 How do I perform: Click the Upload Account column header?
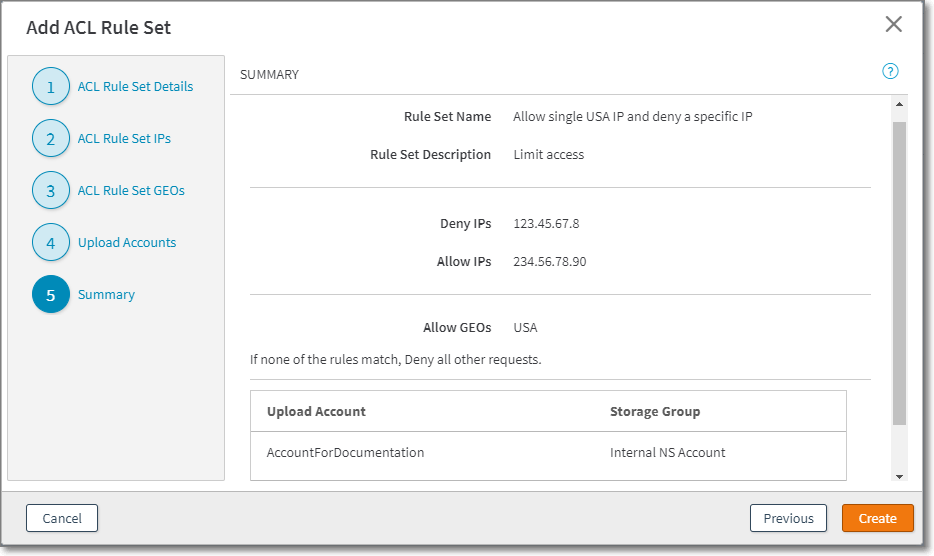pos(316,411)
